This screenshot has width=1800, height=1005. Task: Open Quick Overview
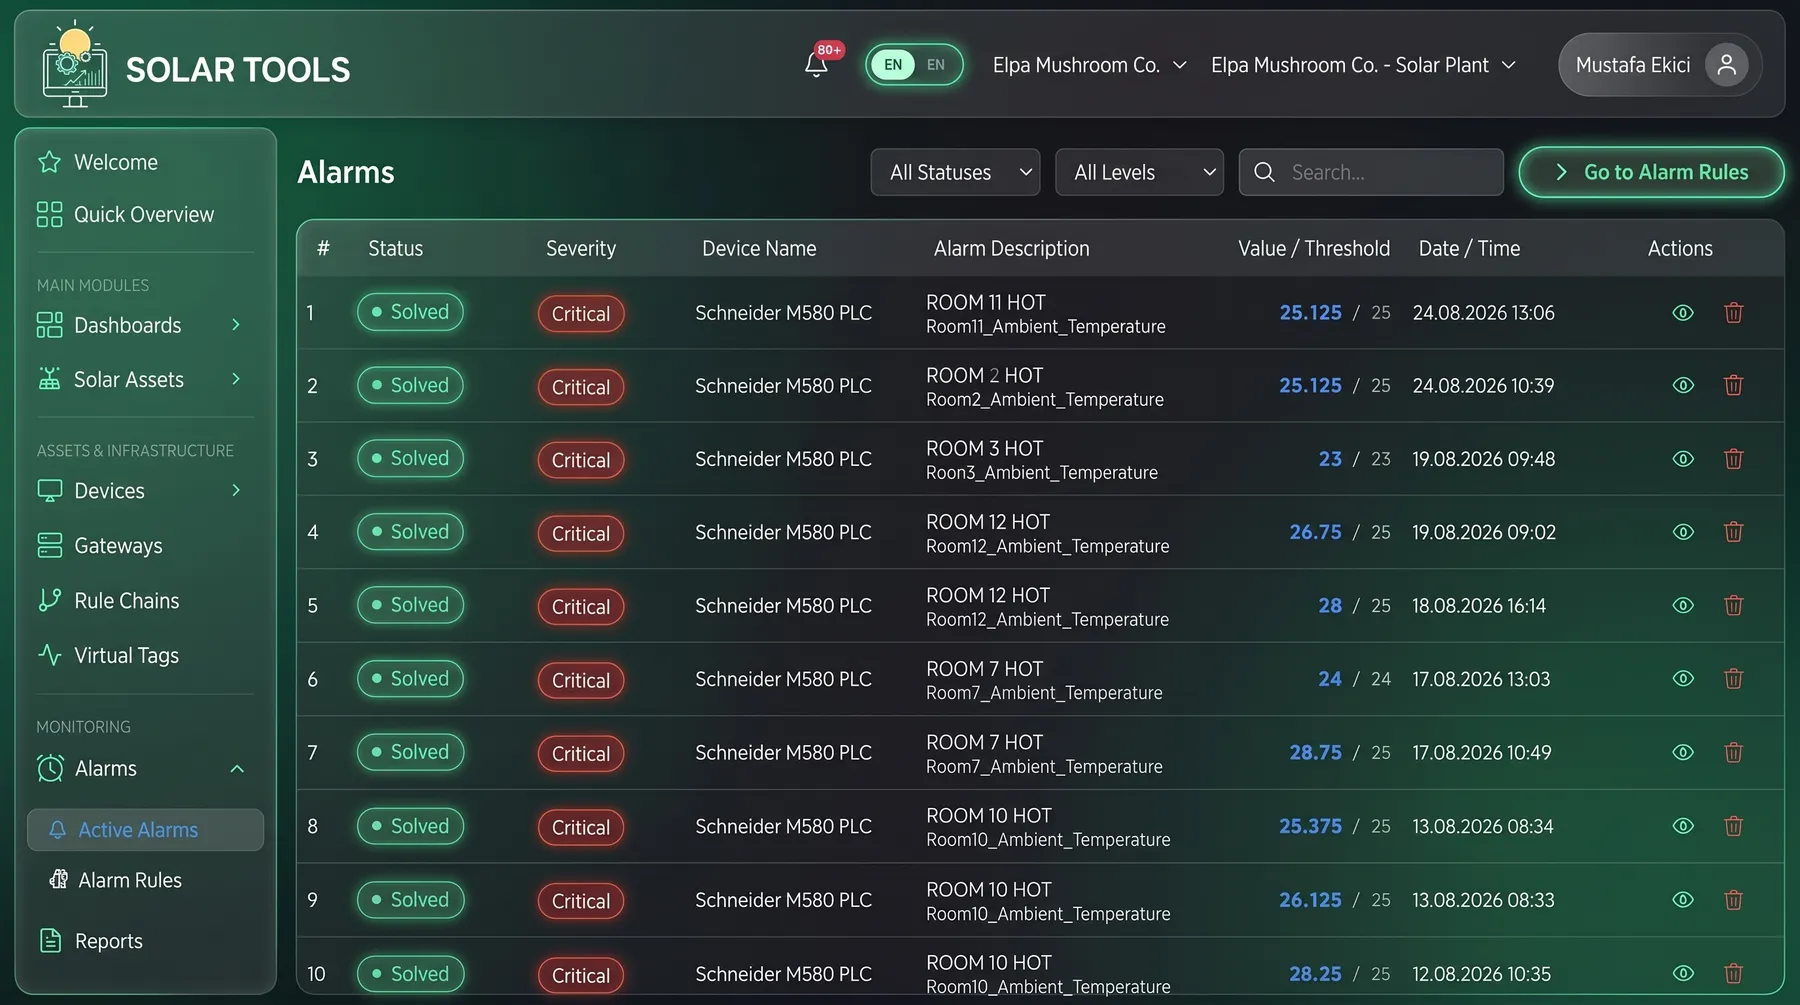point(144,214)
